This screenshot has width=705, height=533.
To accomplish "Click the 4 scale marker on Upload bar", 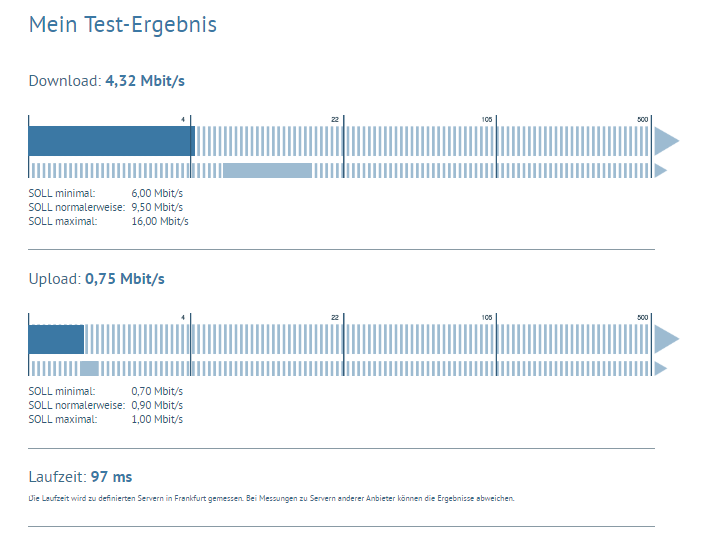I will pos(184,317).
